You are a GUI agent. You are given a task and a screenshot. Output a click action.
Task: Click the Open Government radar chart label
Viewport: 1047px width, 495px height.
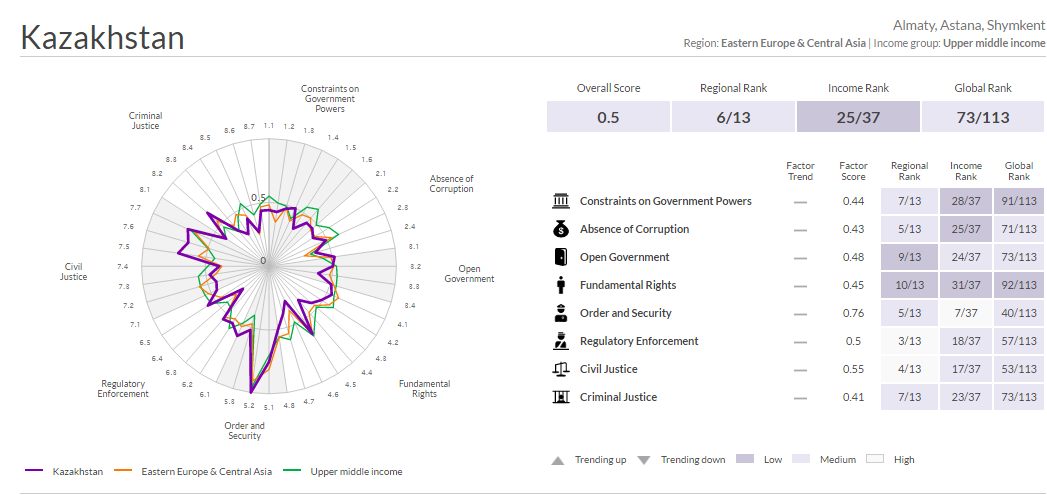point(469,274)
